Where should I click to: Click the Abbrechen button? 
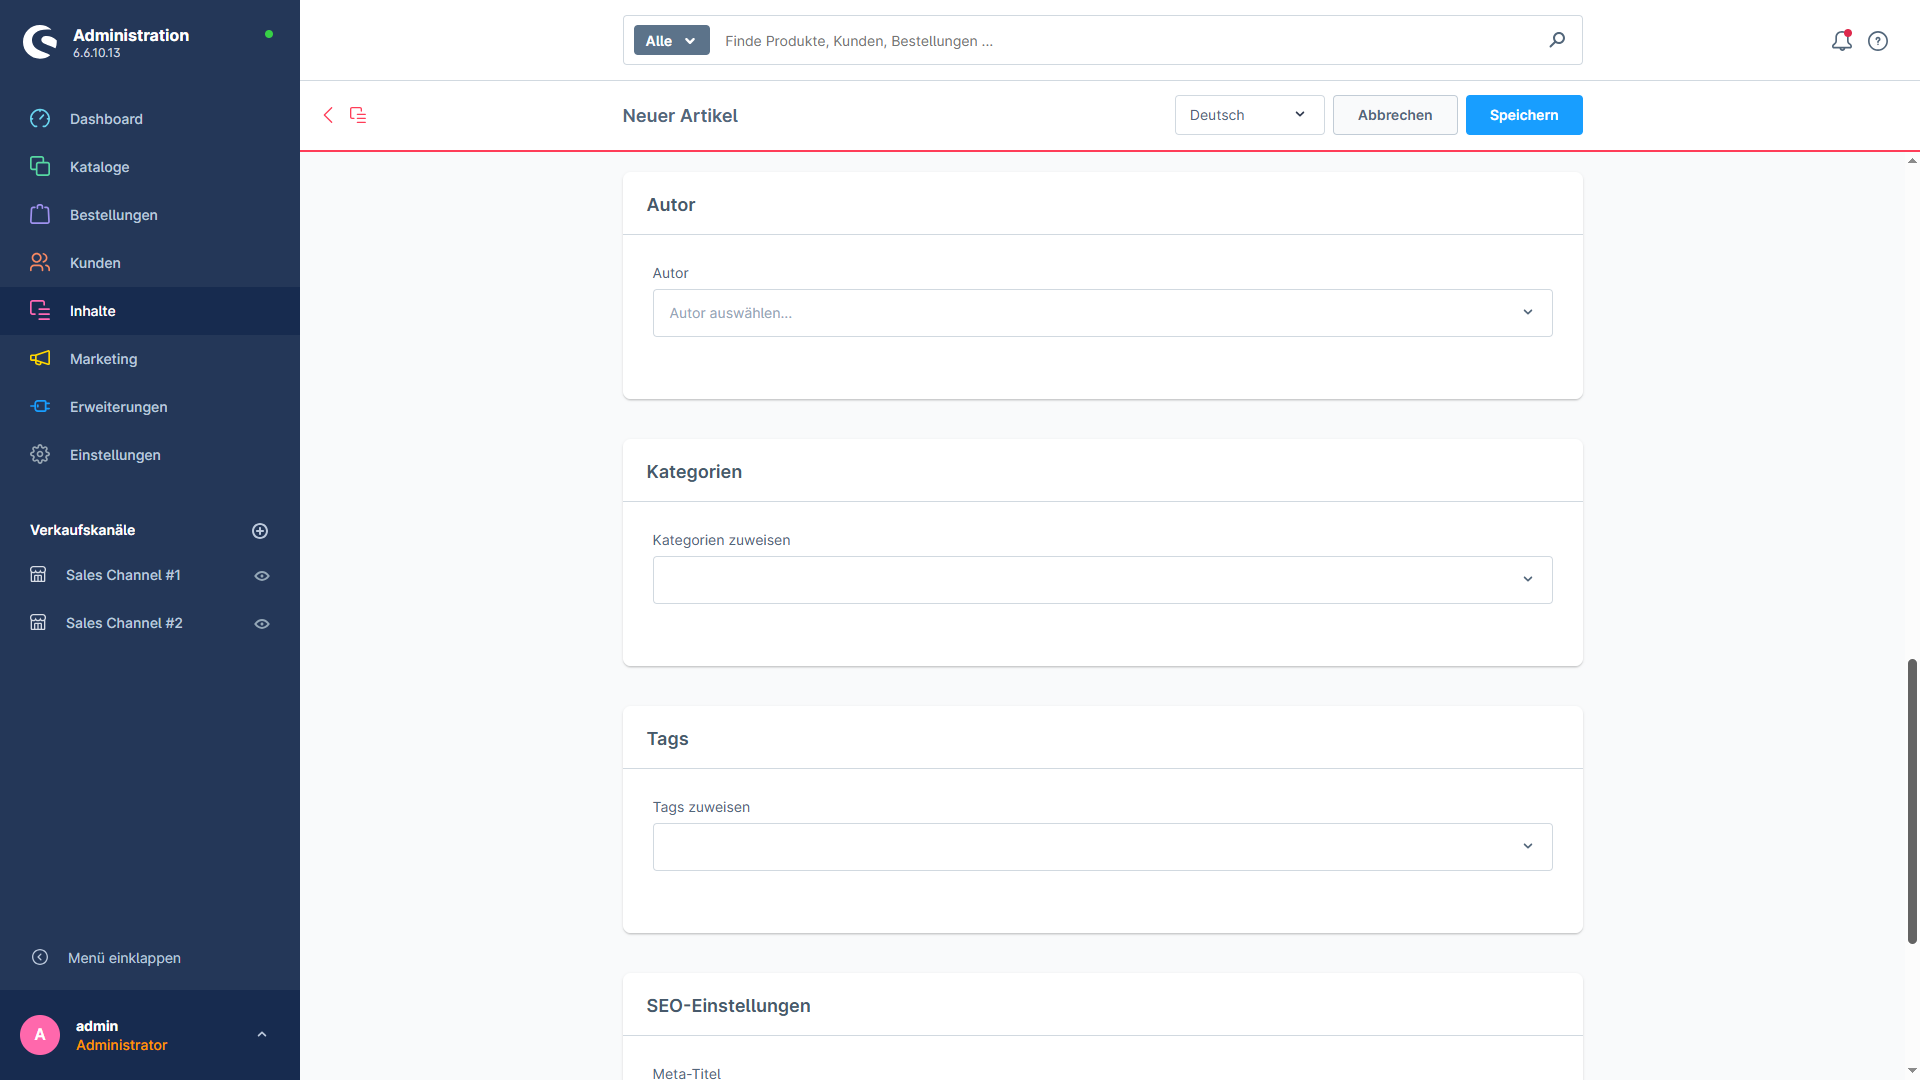pyautogui.click(x=1395, y=115)
